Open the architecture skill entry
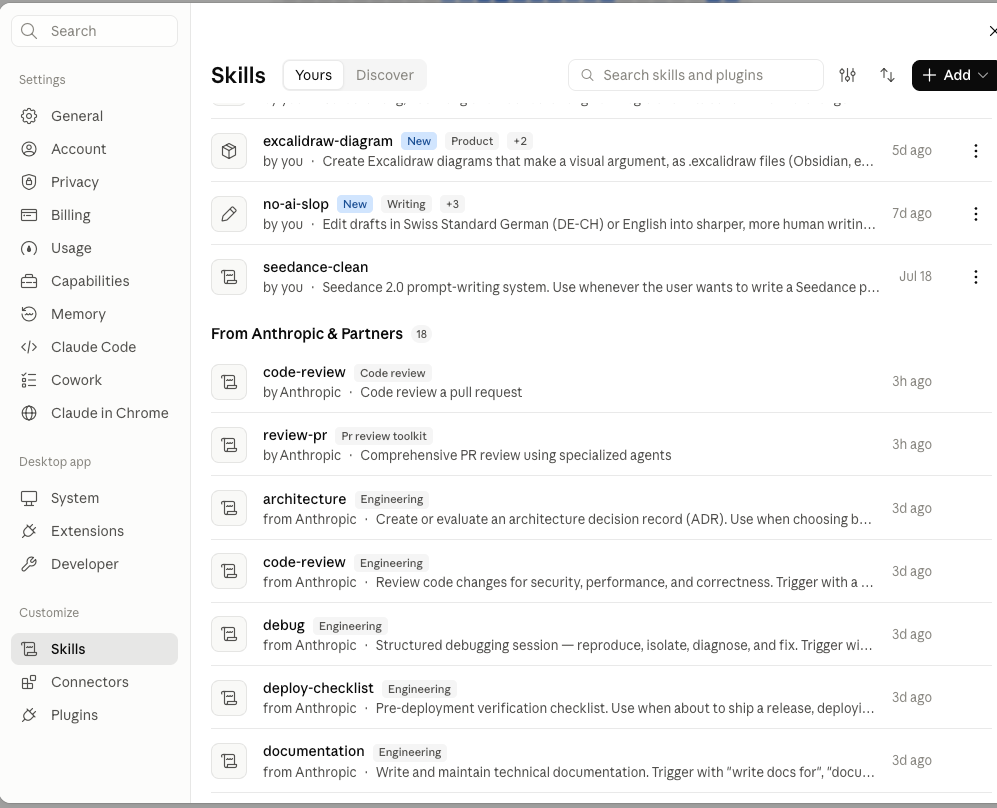 601,508
